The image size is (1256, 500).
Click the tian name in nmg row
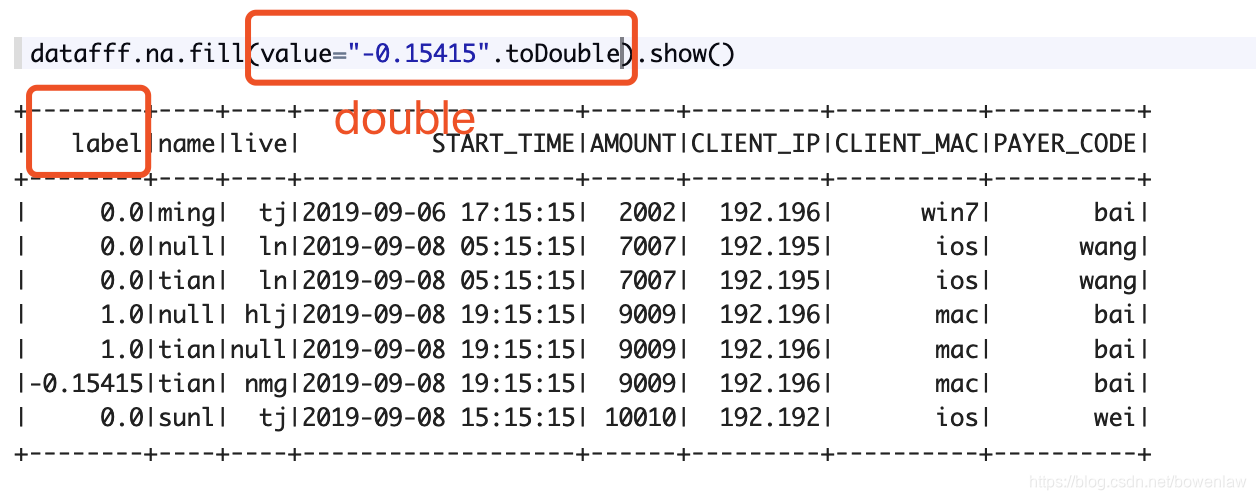pos(186,383)
